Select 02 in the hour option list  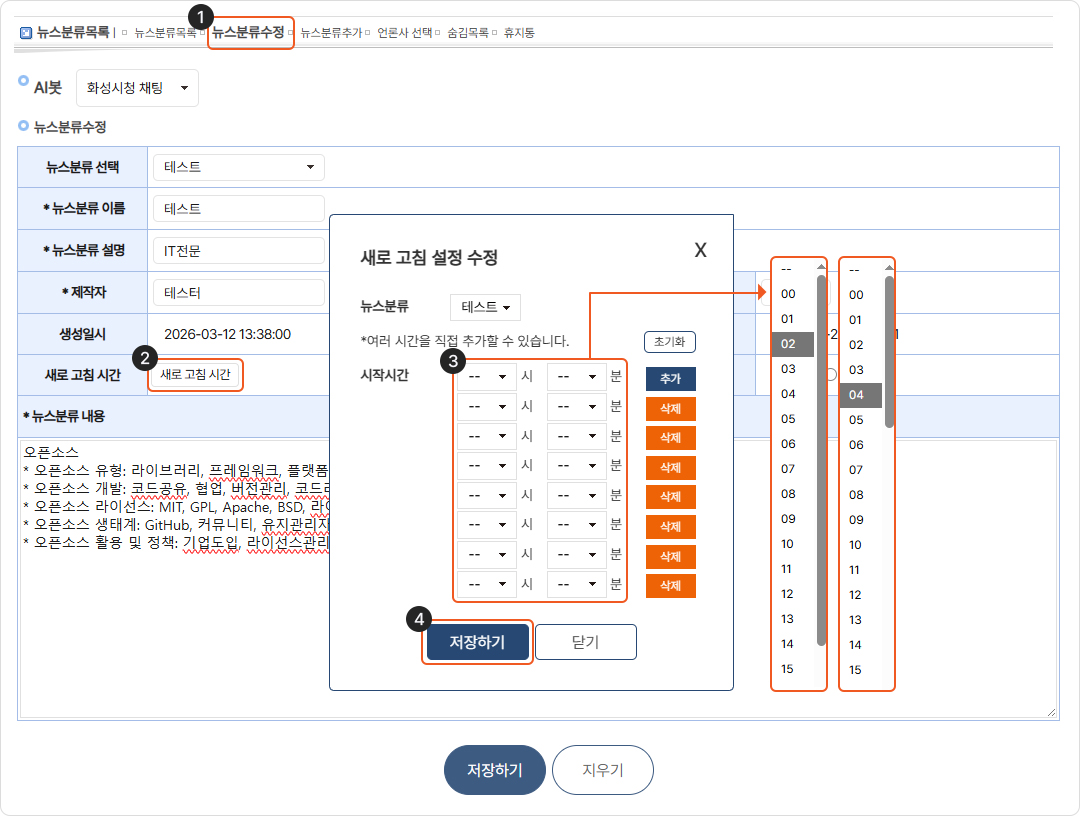(790, 344)
